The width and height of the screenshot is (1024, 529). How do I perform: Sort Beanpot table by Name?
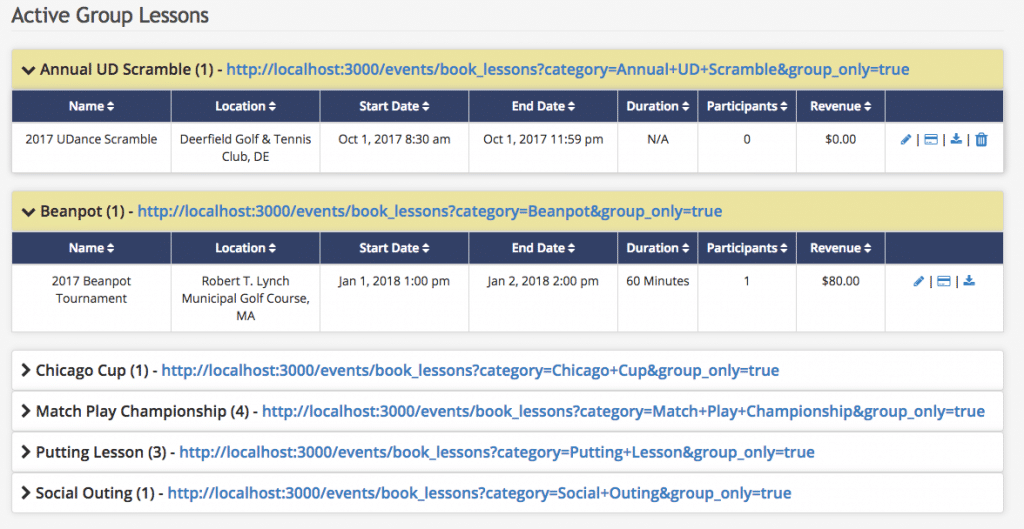(x=91, y=248)
